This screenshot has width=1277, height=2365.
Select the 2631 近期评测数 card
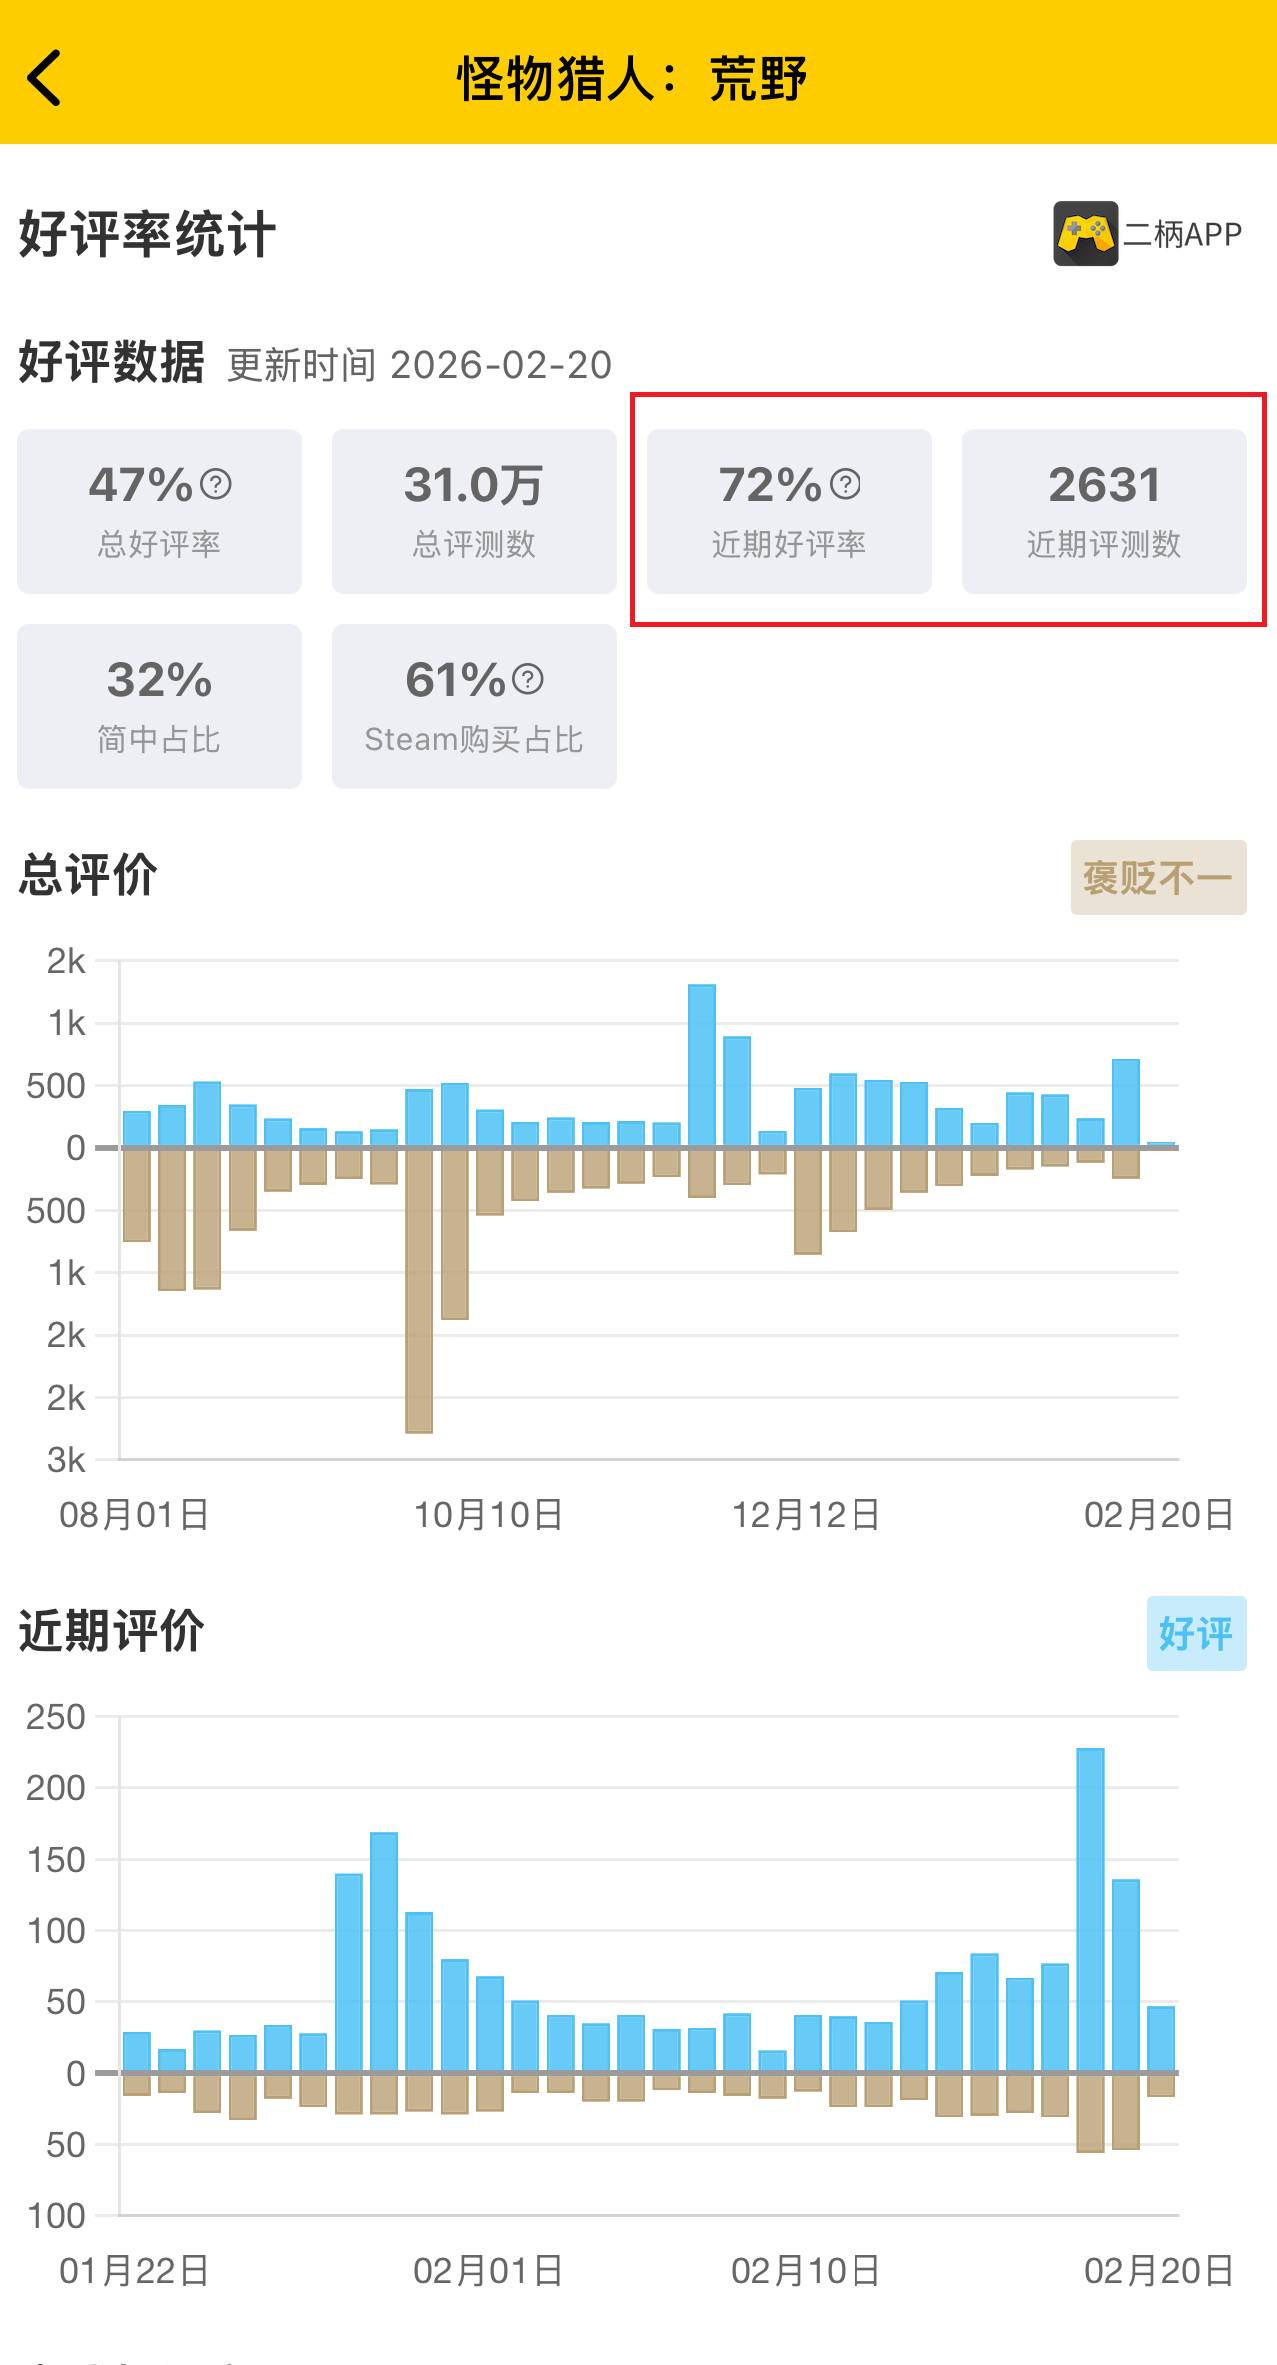click(1104, 512)
